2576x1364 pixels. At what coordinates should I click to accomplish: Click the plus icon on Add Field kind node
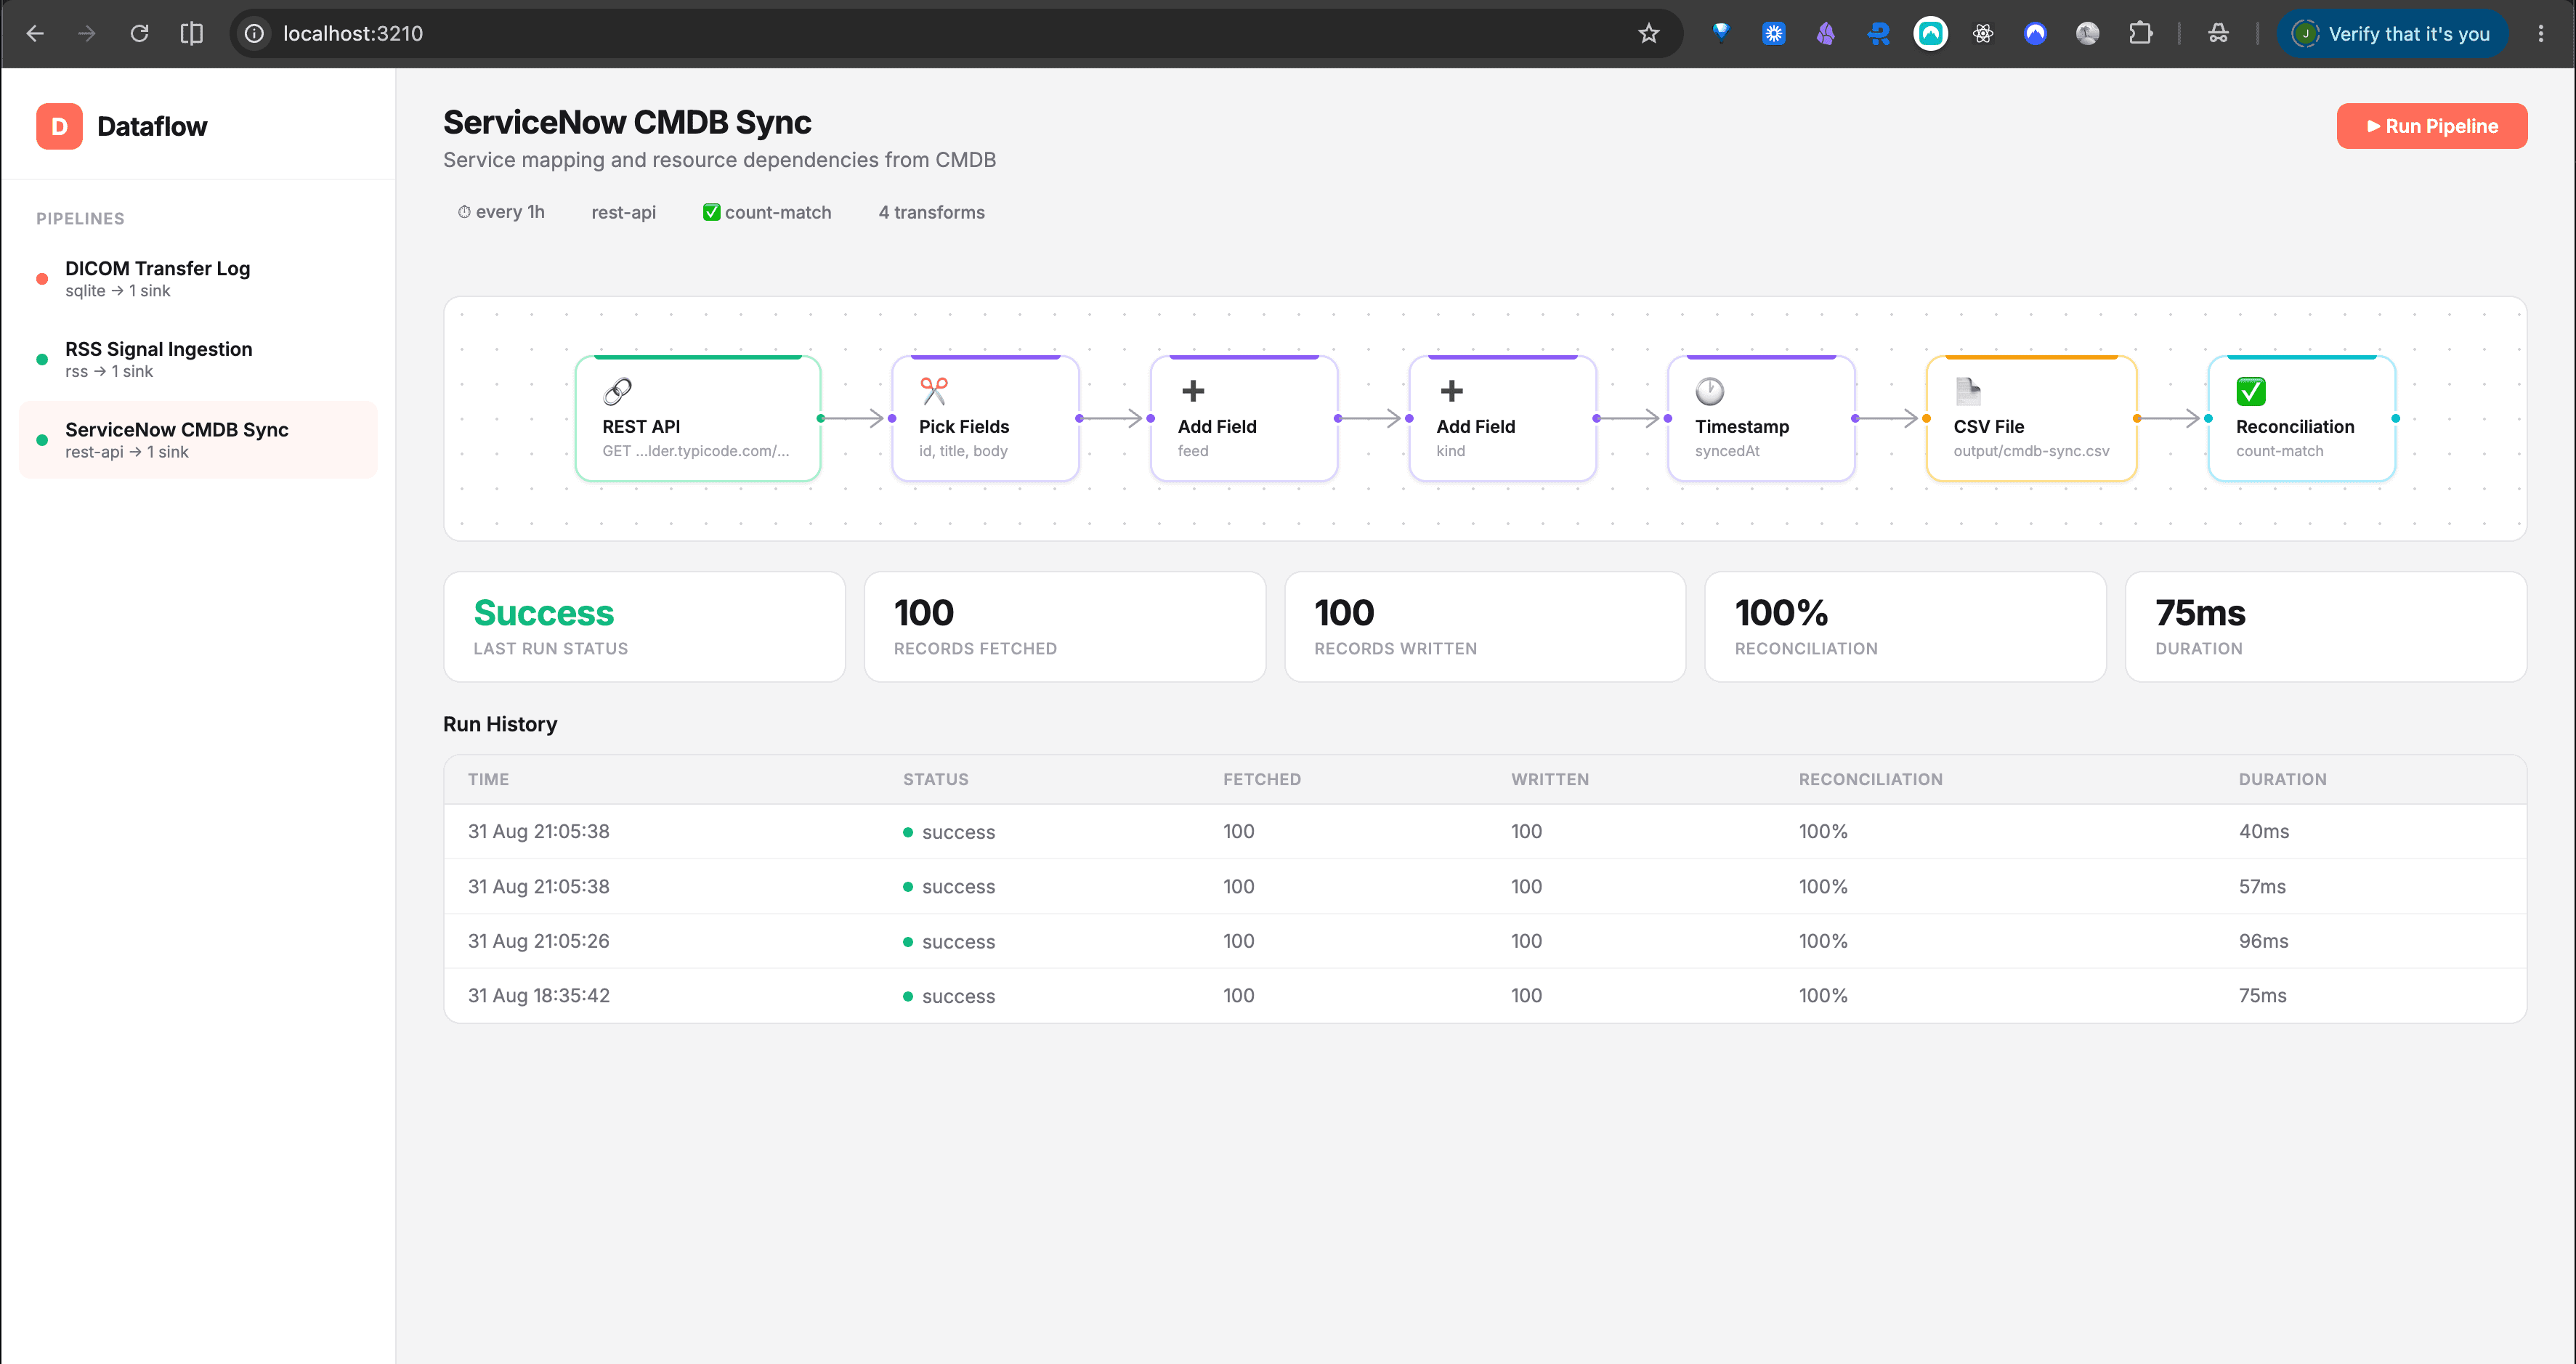(1451, 391)
